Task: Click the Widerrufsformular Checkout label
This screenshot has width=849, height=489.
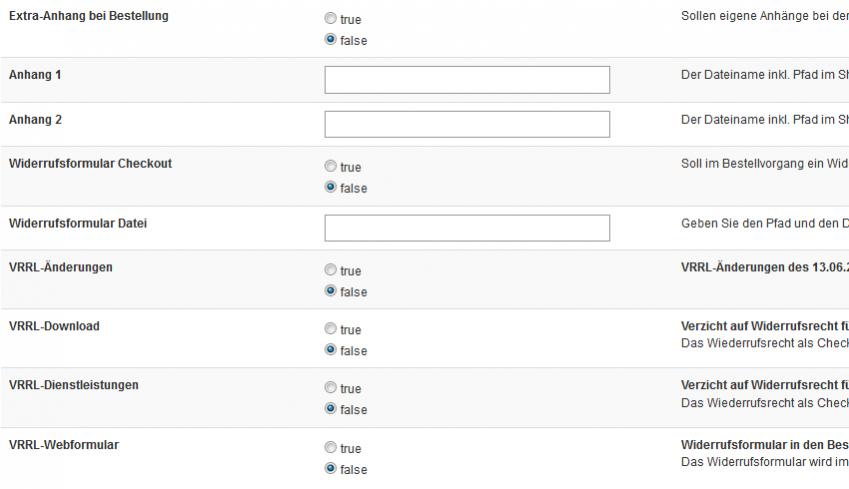Action: (x=90, y=163)
